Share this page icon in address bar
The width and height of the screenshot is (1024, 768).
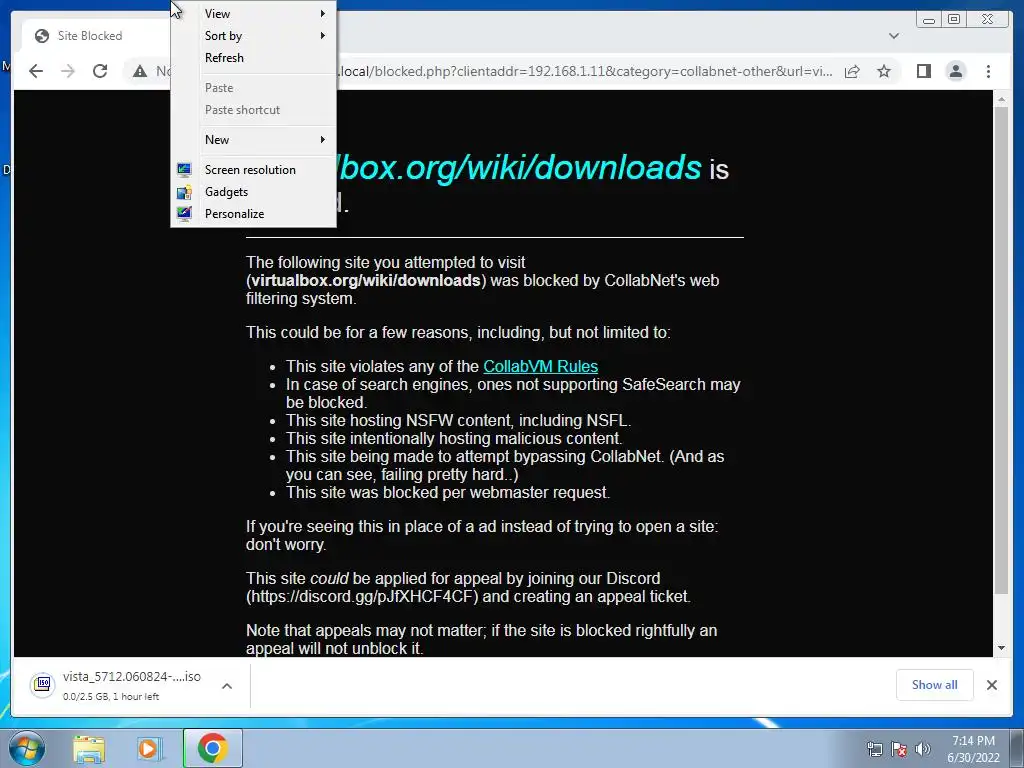[852, 71]
